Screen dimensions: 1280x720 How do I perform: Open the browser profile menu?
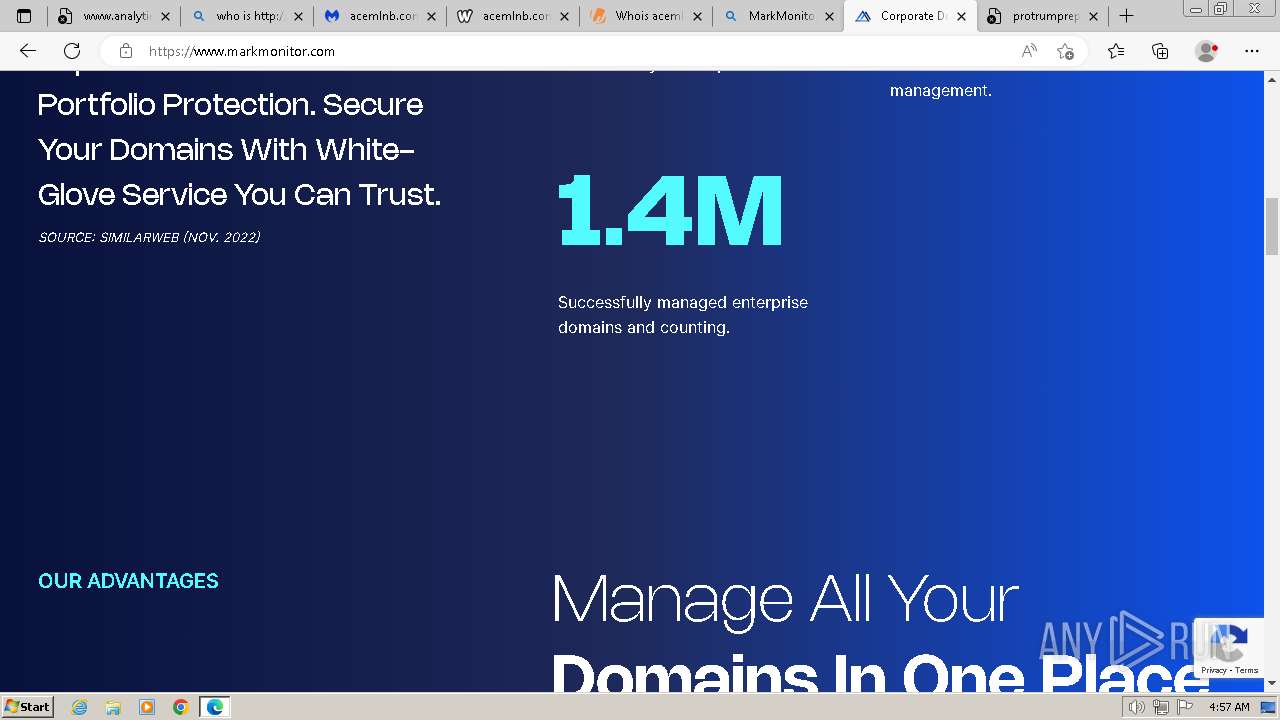1206,51
